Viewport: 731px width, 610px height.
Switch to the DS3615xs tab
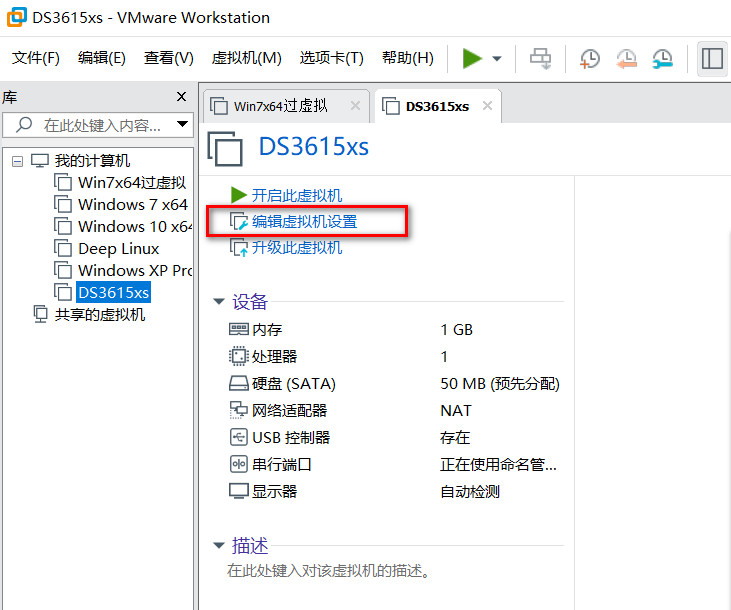[437, 107]
